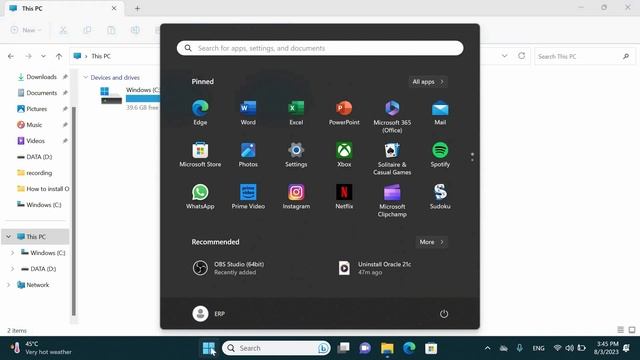640x360 pixels.
Task: Open the ERP user account menu
Action: (x=209, y=313)
